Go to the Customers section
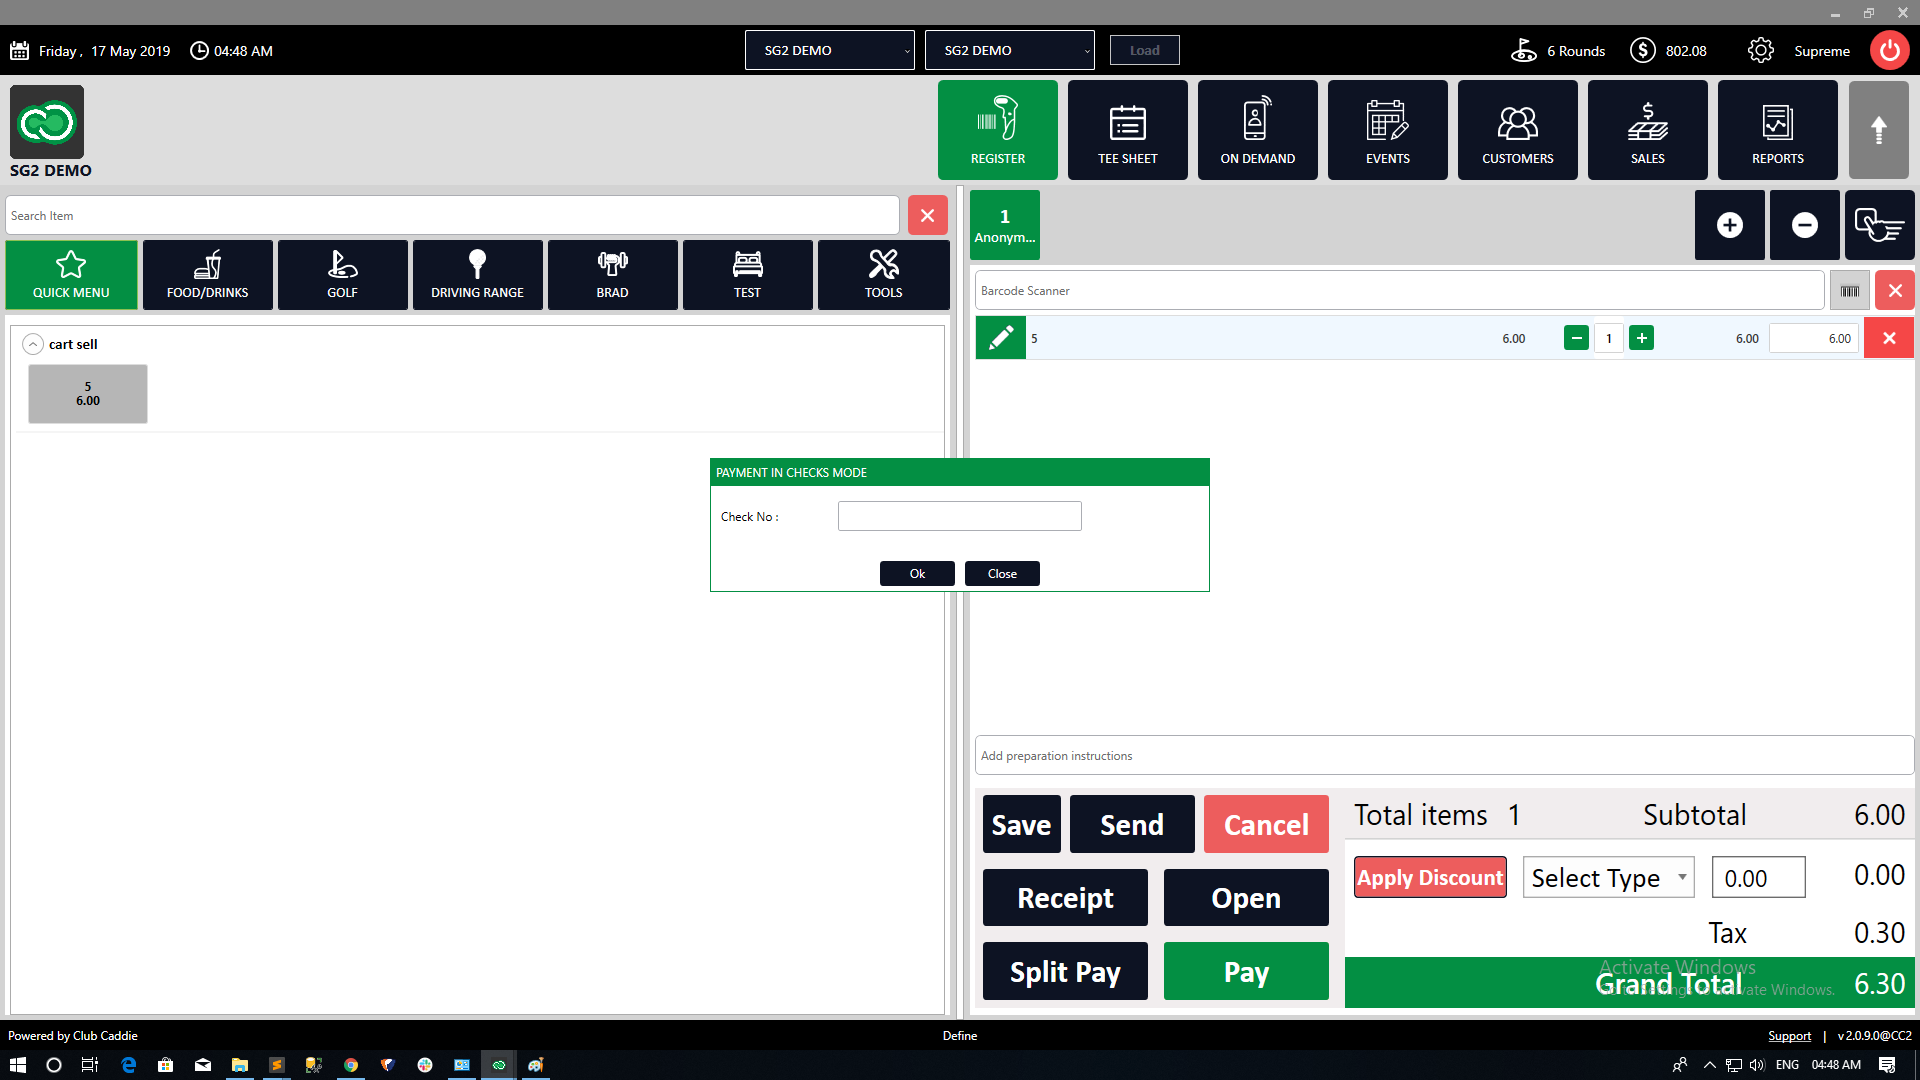 tap(1517, 130)
